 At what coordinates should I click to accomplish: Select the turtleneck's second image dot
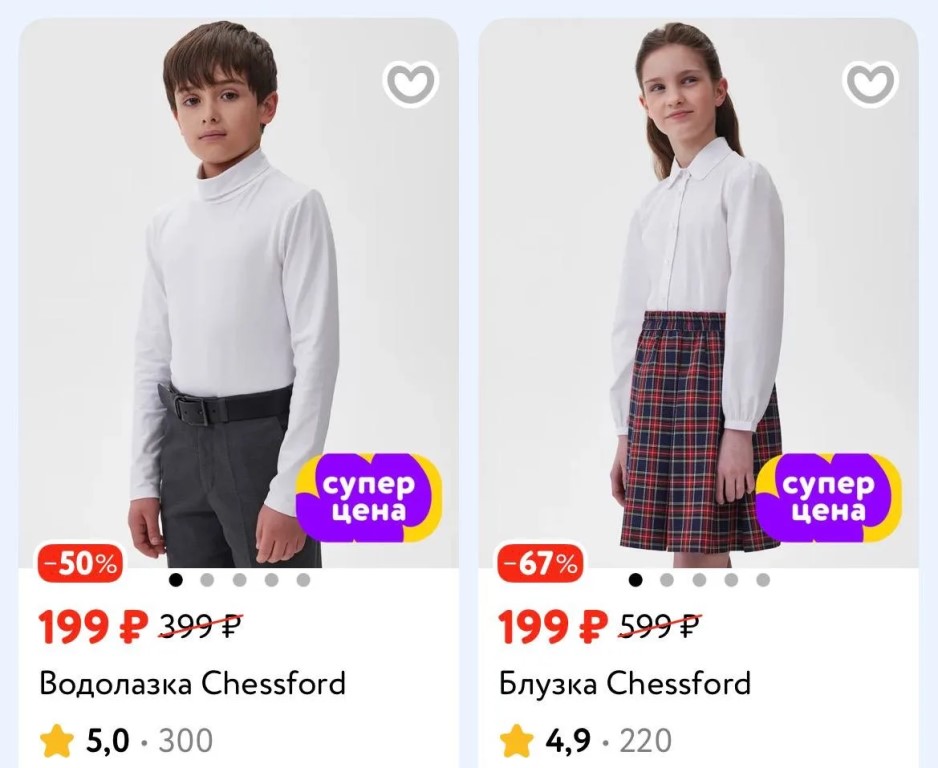[208, 579]
